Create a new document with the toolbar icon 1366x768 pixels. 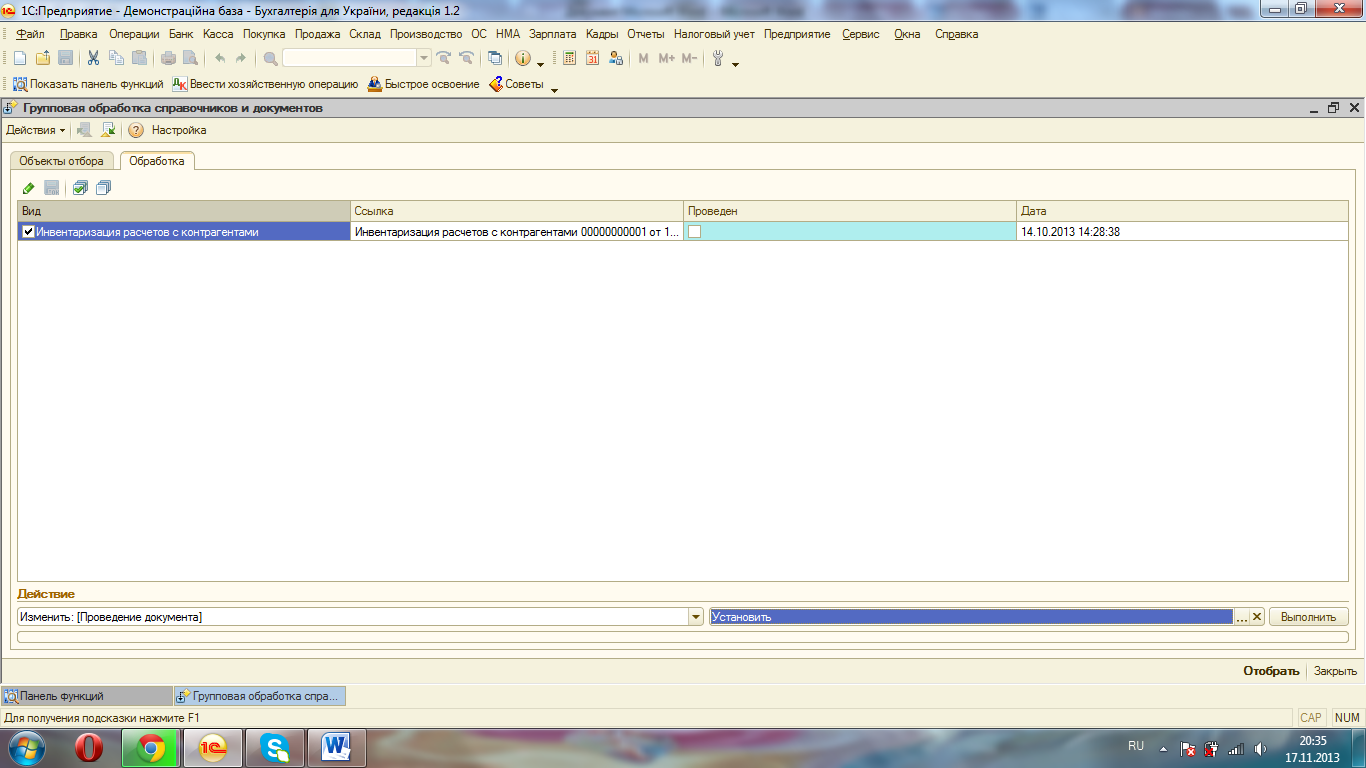point(19,58)
